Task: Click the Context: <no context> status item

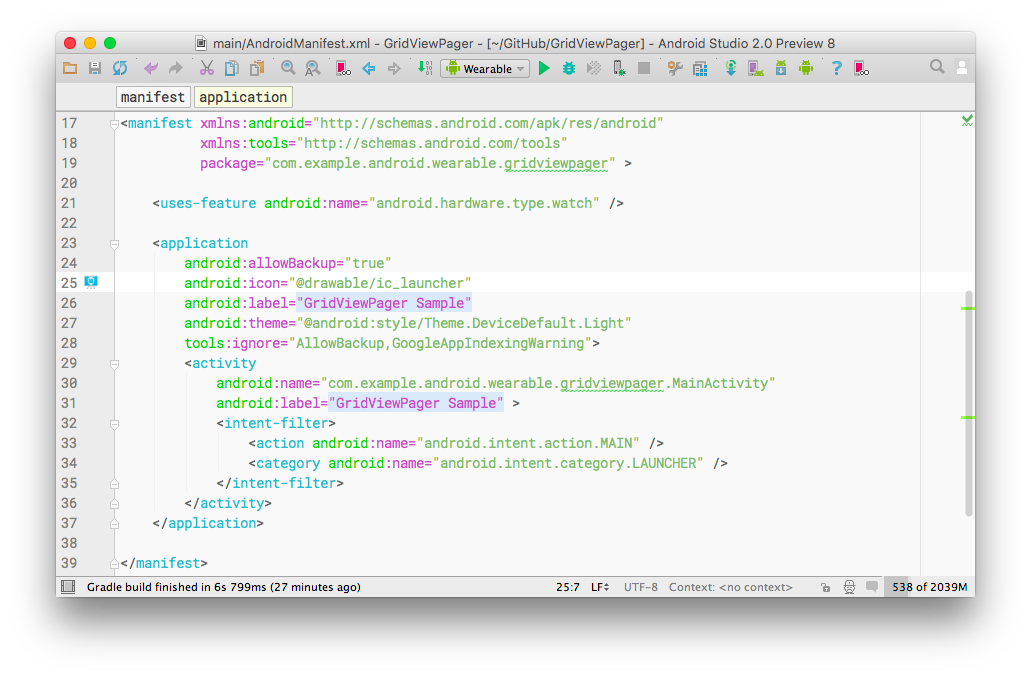Action: tap(731, 587)
